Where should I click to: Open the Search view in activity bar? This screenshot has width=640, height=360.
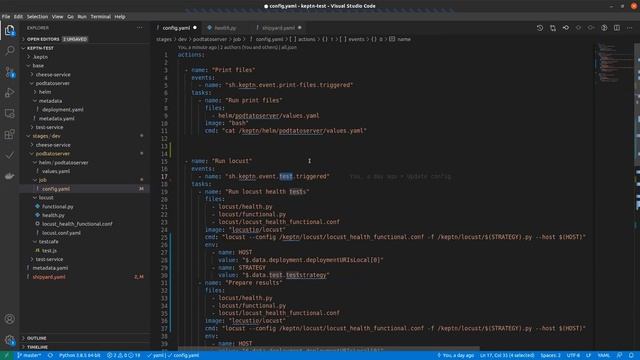click(x=9, y=51)
